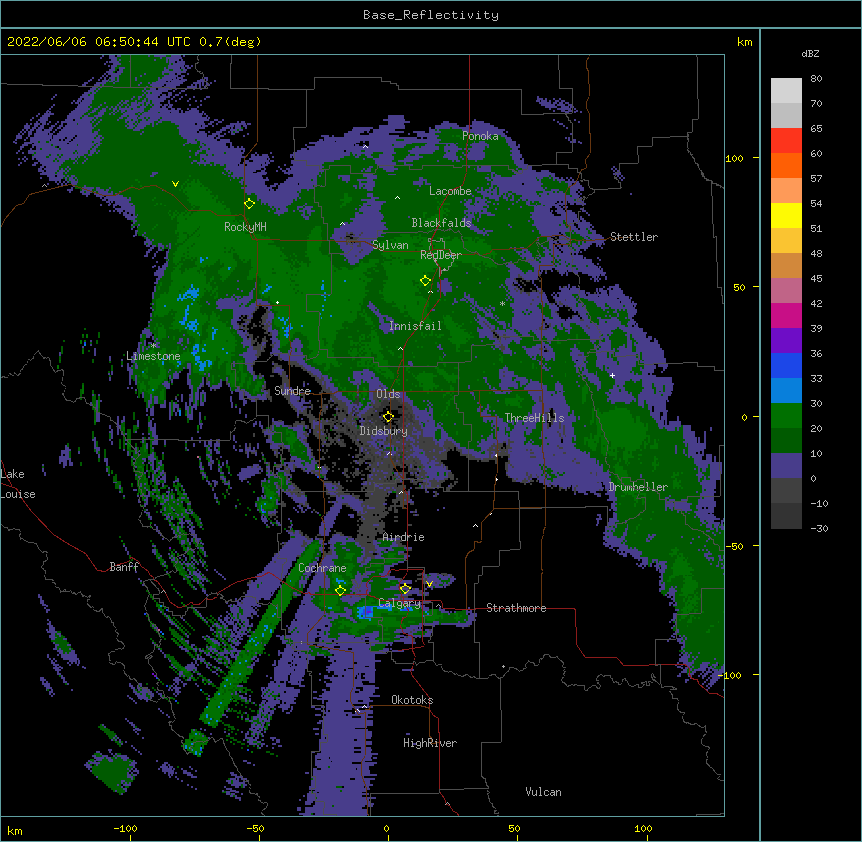Select the RedDeer city label
Image resolution: width=862 pixels, height=842 pixels.
click(440, 255)
